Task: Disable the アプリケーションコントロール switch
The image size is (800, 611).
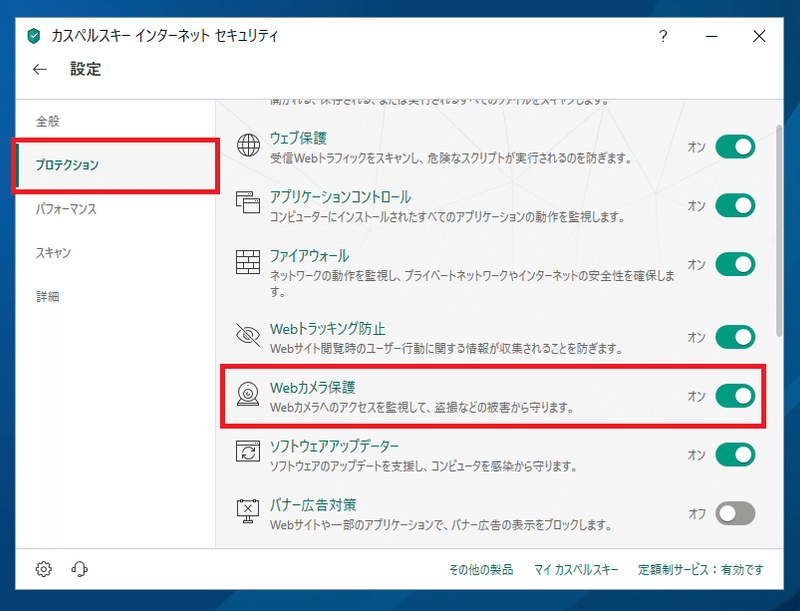Action: point(735,206)
